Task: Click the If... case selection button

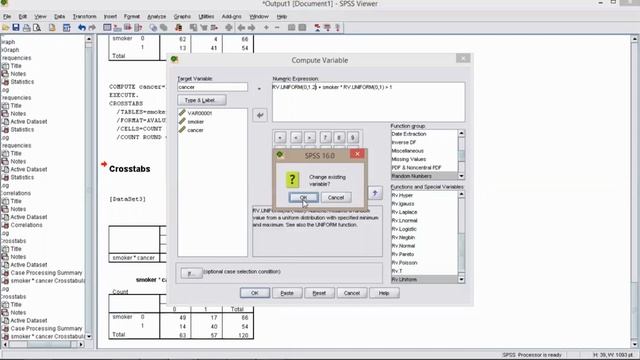Action: coord(191,273)
